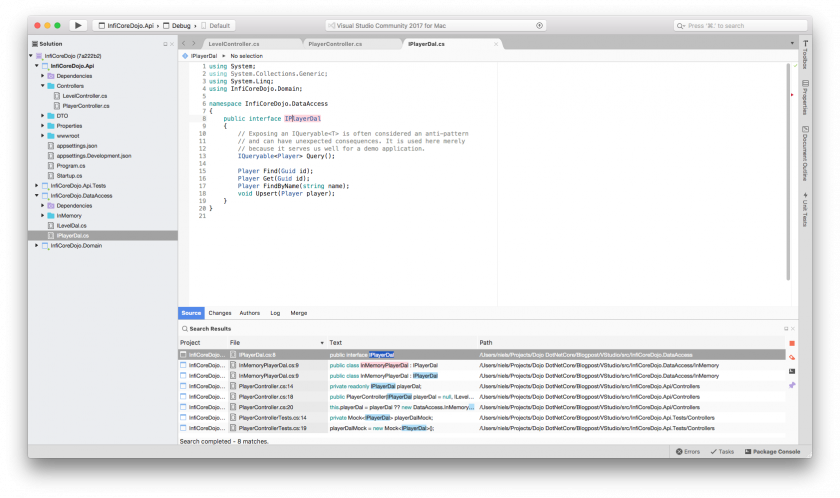The width and height of the screenshot is (840, 498).
Task: Open the Merge view tab
Action: (x=298, y=313)
